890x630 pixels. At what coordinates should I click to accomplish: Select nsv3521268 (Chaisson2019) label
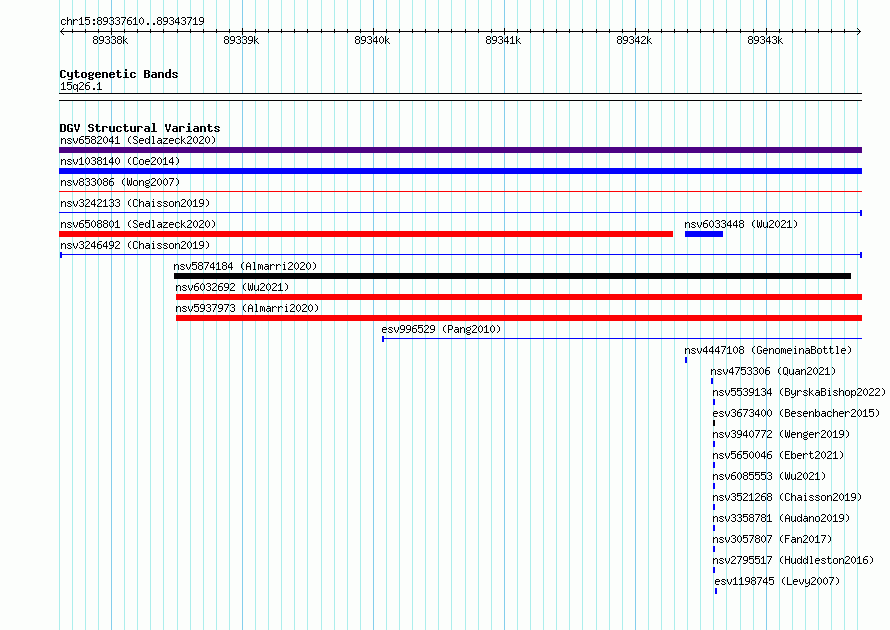click(787, 497)
